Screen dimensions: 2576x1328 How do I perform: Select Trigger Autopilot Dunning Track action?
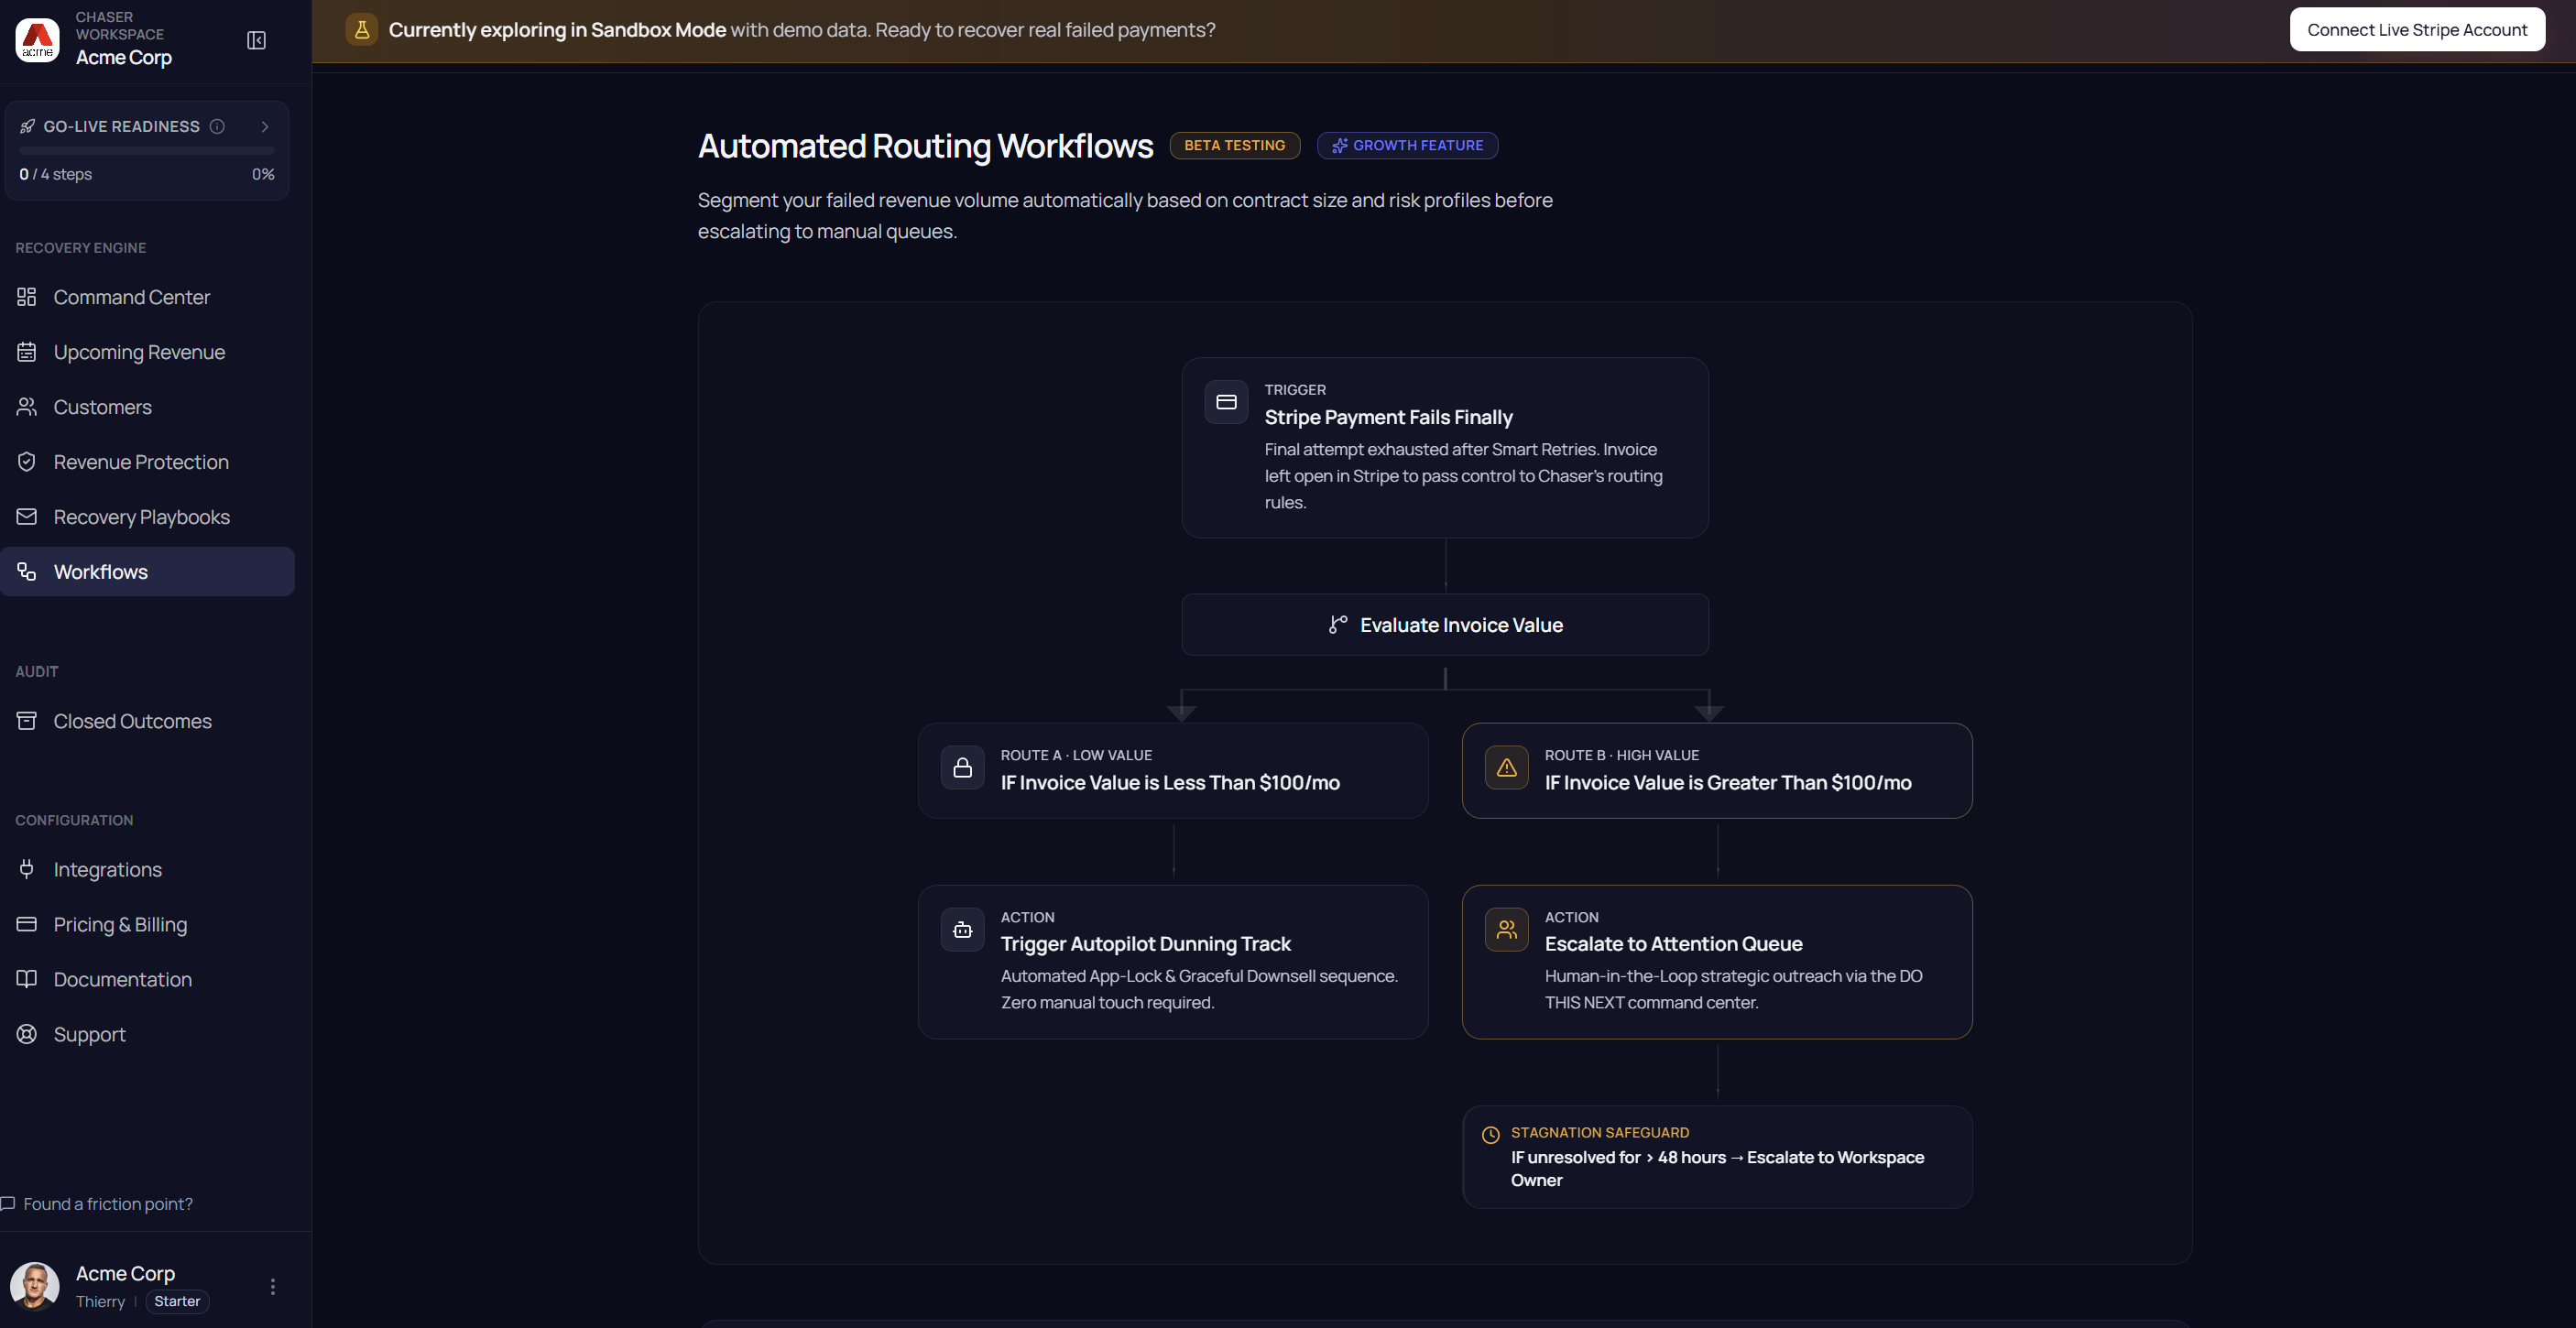coord(1173,962)
